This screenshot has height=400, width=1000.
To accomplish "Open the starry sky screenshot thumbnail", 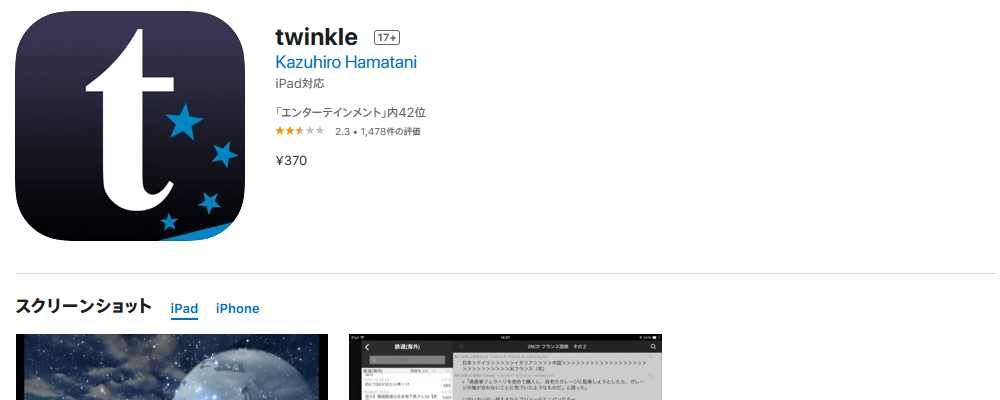I will tap(172, 367).
